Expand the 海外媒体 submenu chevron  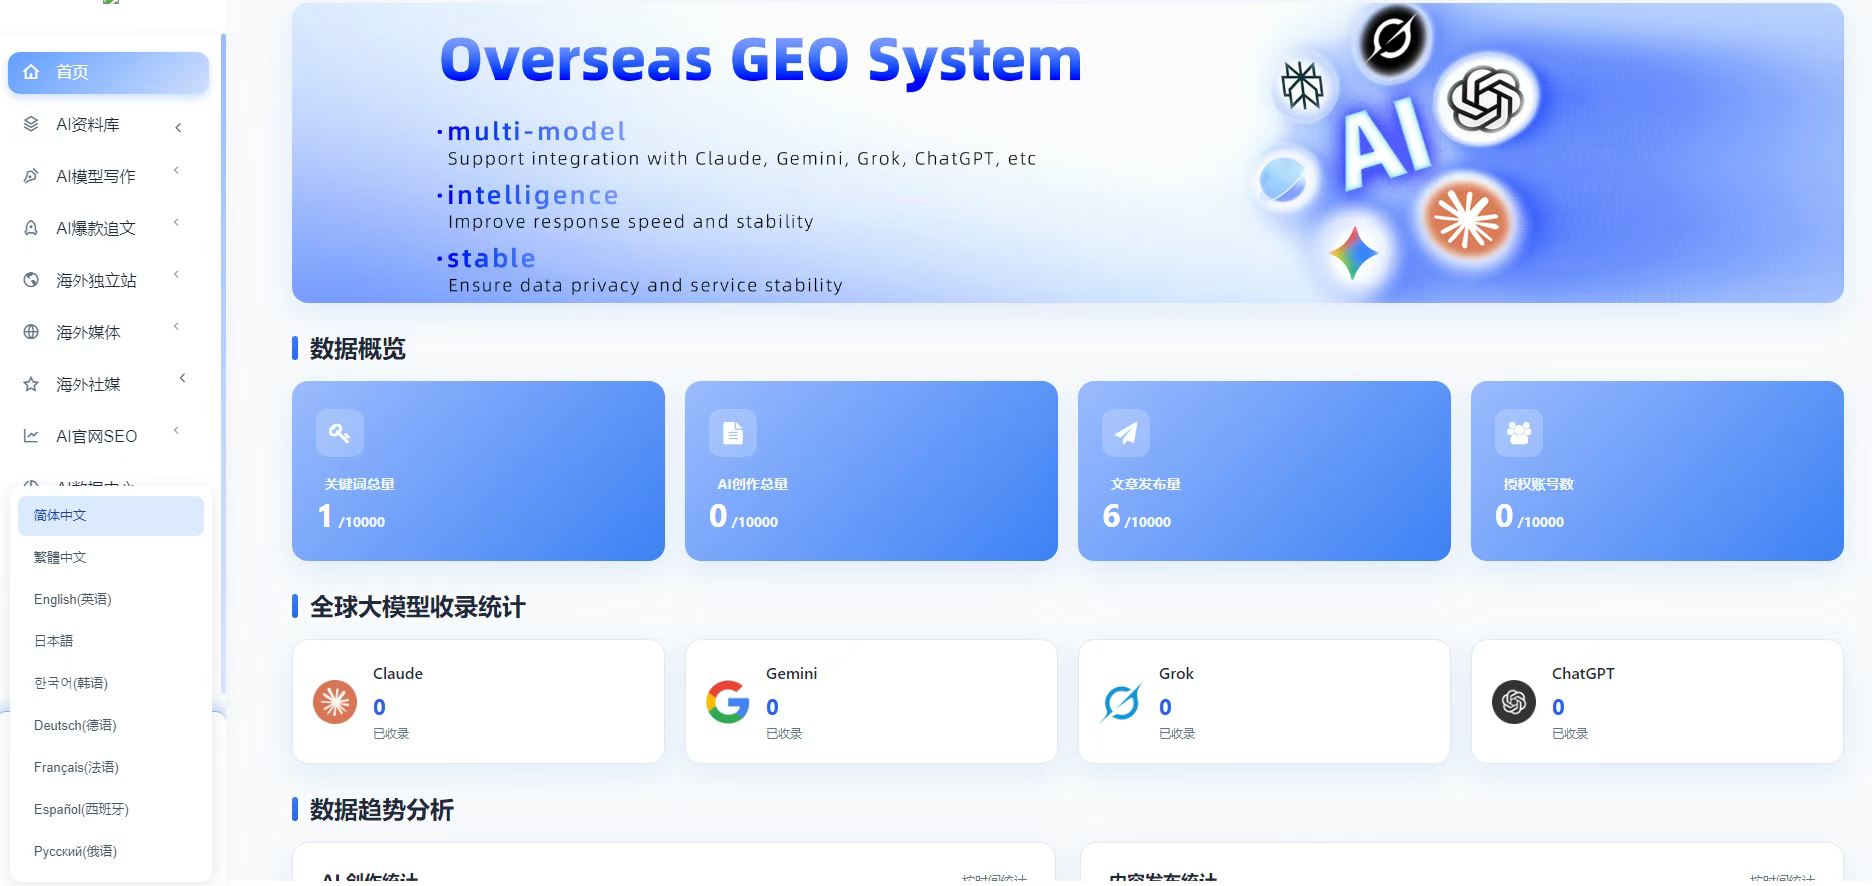(x=176, y=326)
